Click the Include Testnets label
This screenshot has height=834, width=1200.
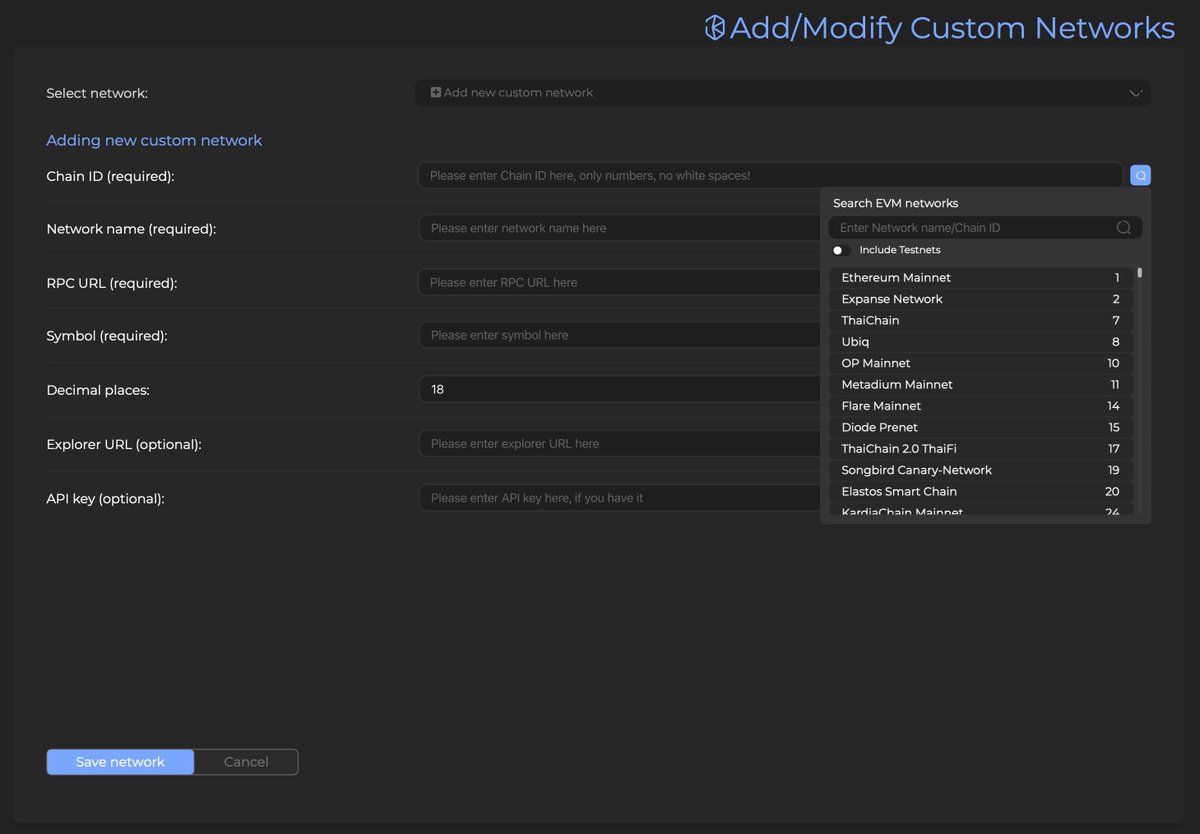pyautogui.click(x=900, y=250)
